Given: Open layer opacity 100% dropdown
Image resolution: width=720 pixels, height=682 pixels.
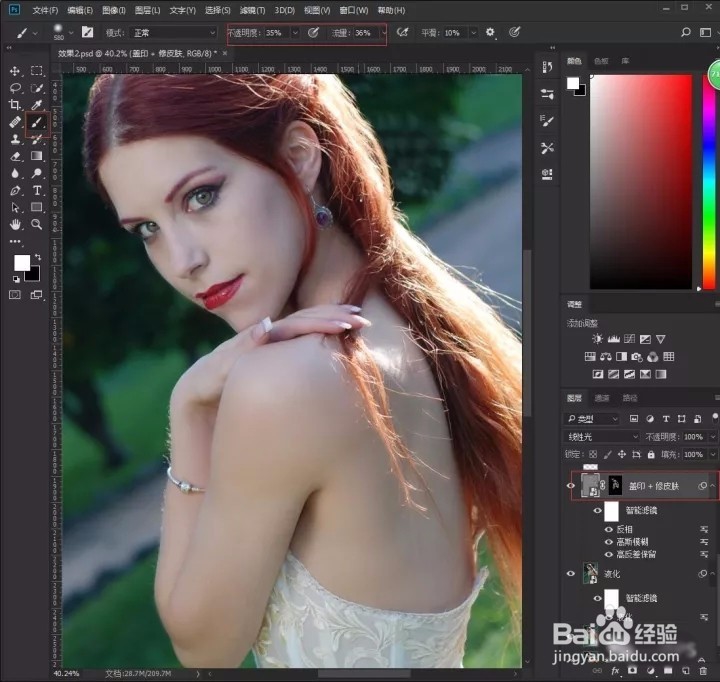Looking at the screenshot, I should tap(713, 437).
